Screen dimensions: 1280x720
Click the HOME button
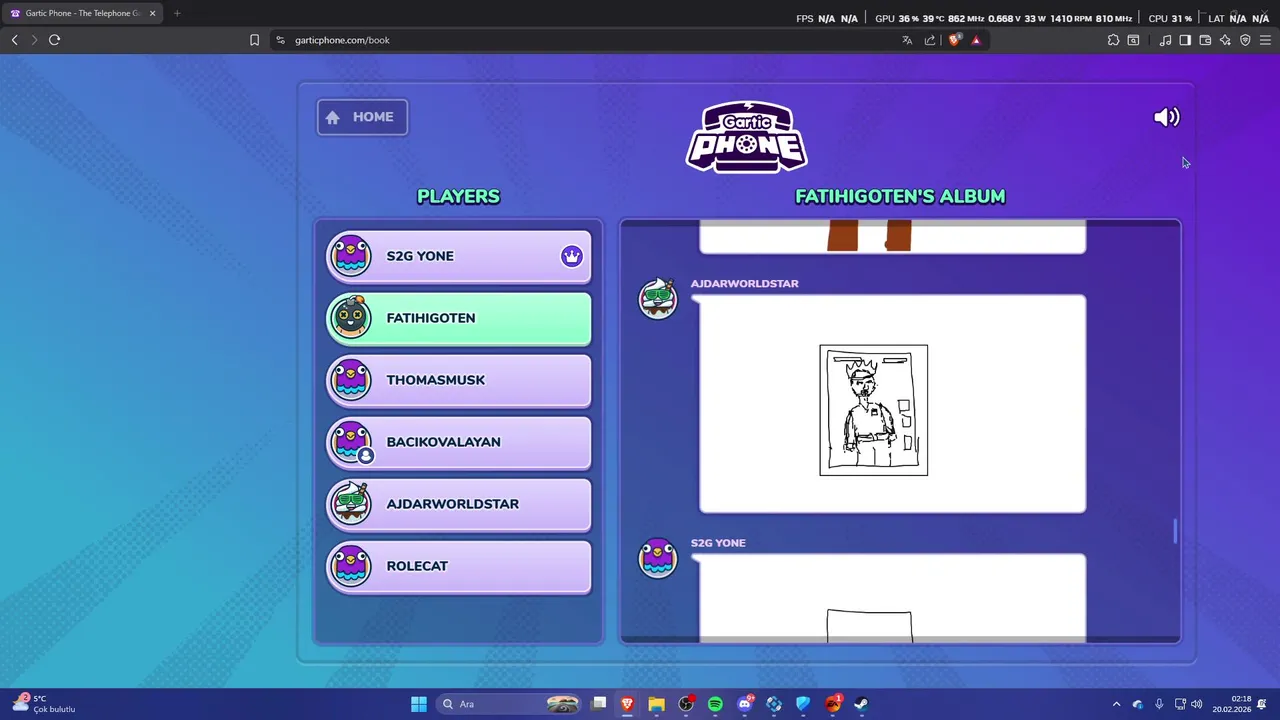(362, 117)
